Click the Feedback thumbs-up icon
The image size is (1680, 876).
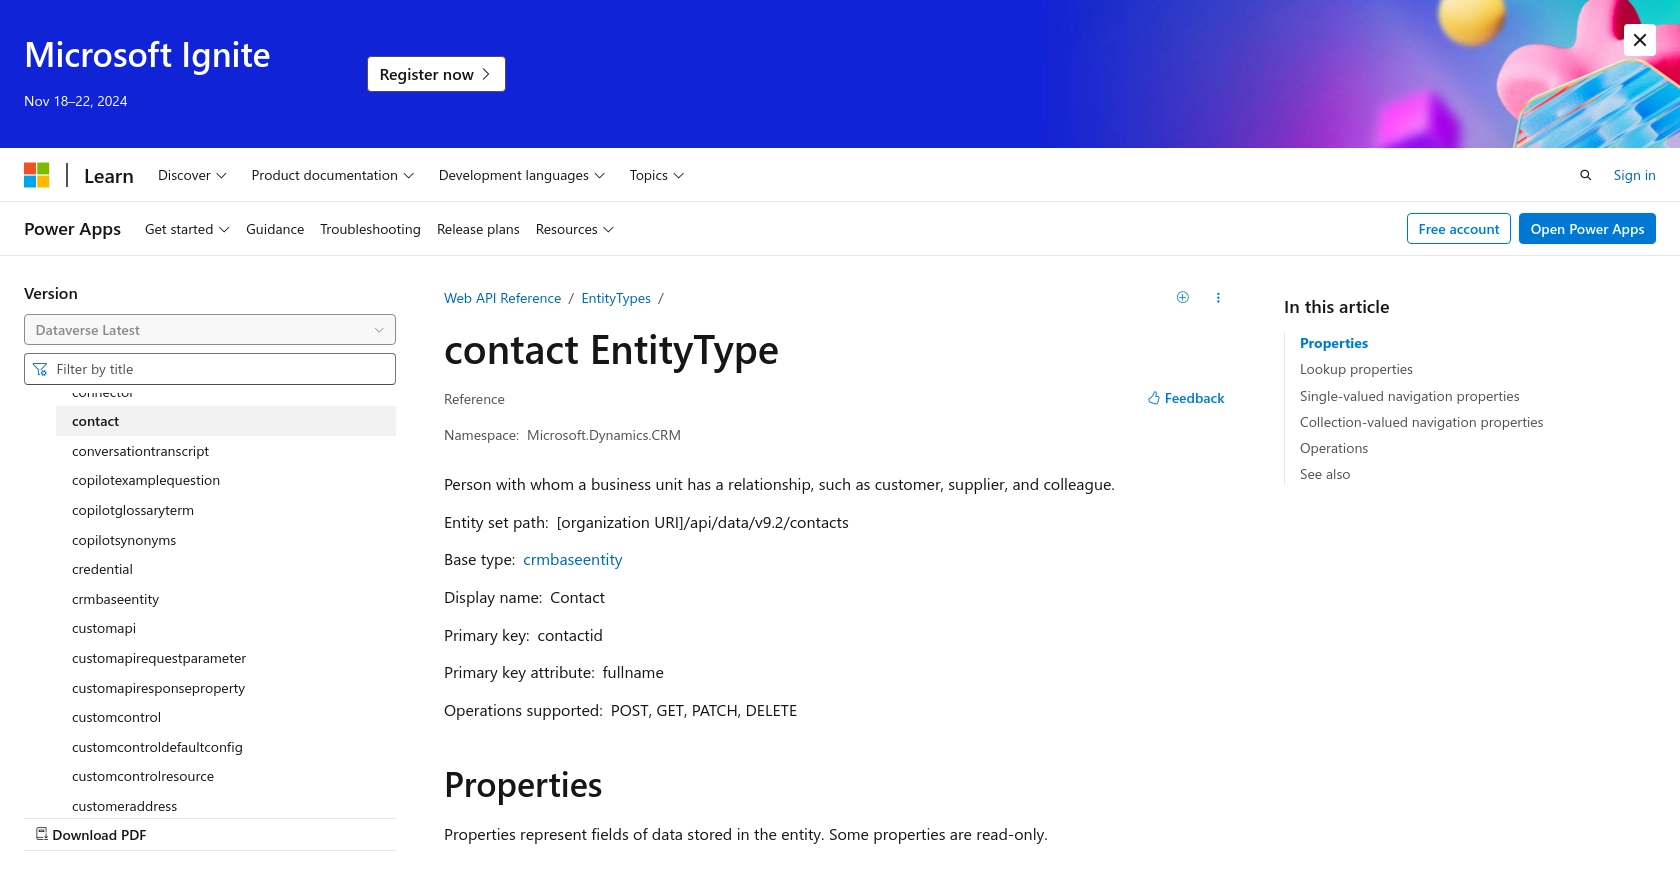(x=1154, y=398)
